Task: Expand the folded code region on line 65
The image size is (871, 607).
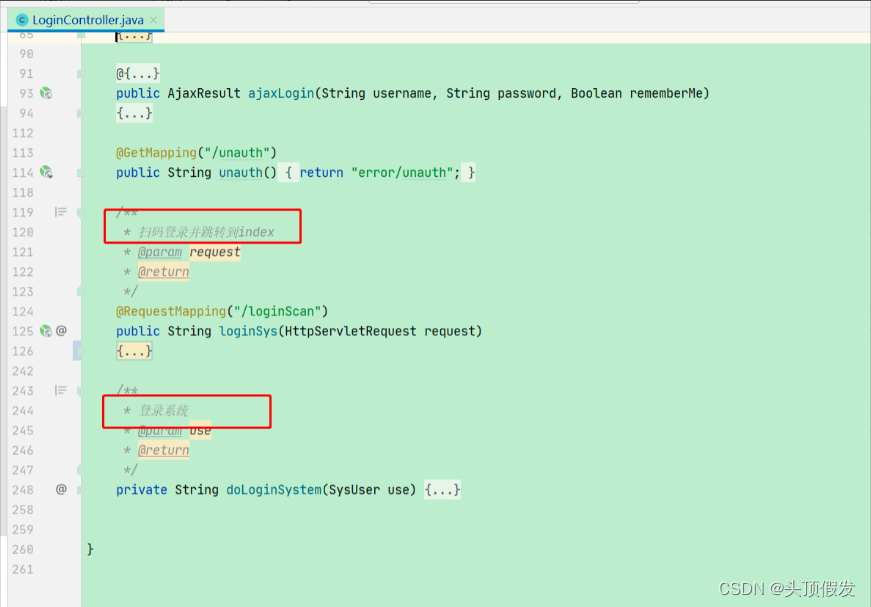Action: coord(134,35)
